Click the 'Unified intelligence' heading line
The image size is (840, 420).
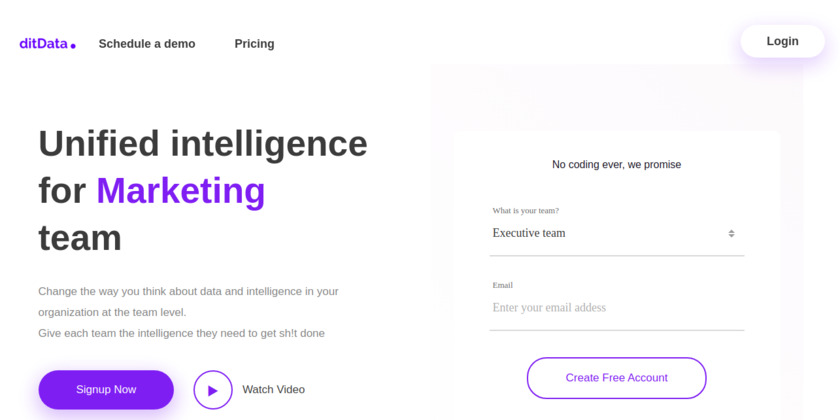click(x=203, y=143)
